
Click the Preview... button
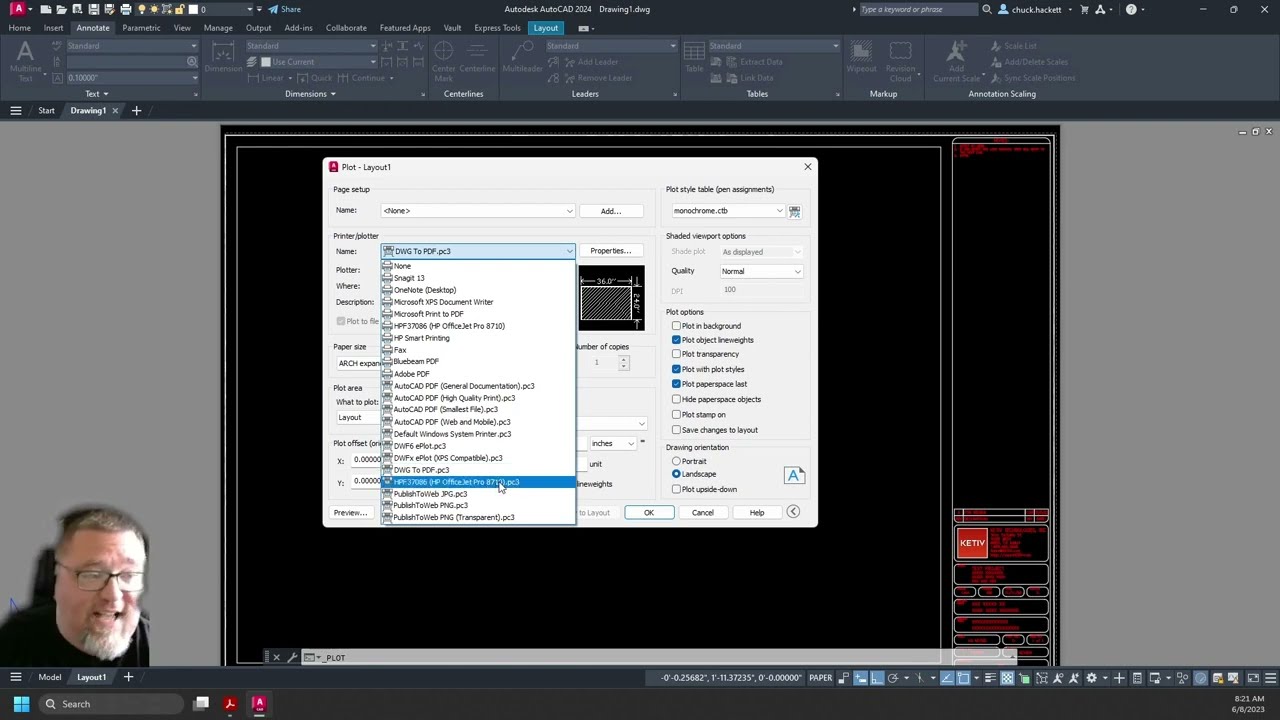[351, 513]
